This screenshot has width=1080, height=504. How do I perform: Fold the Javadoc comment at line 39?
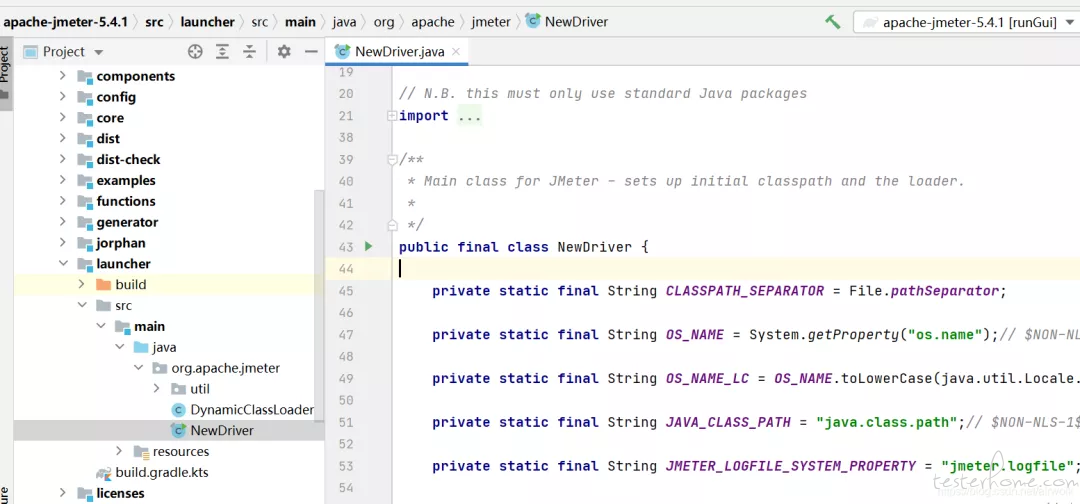tap(391, 160)
